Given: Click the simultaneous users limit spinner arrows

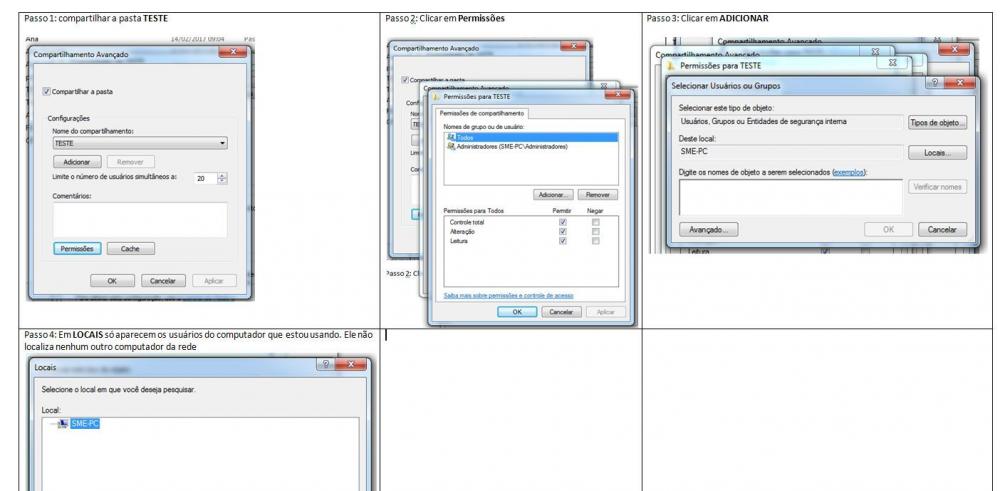Looking at the screenshot, I should 224,178.
